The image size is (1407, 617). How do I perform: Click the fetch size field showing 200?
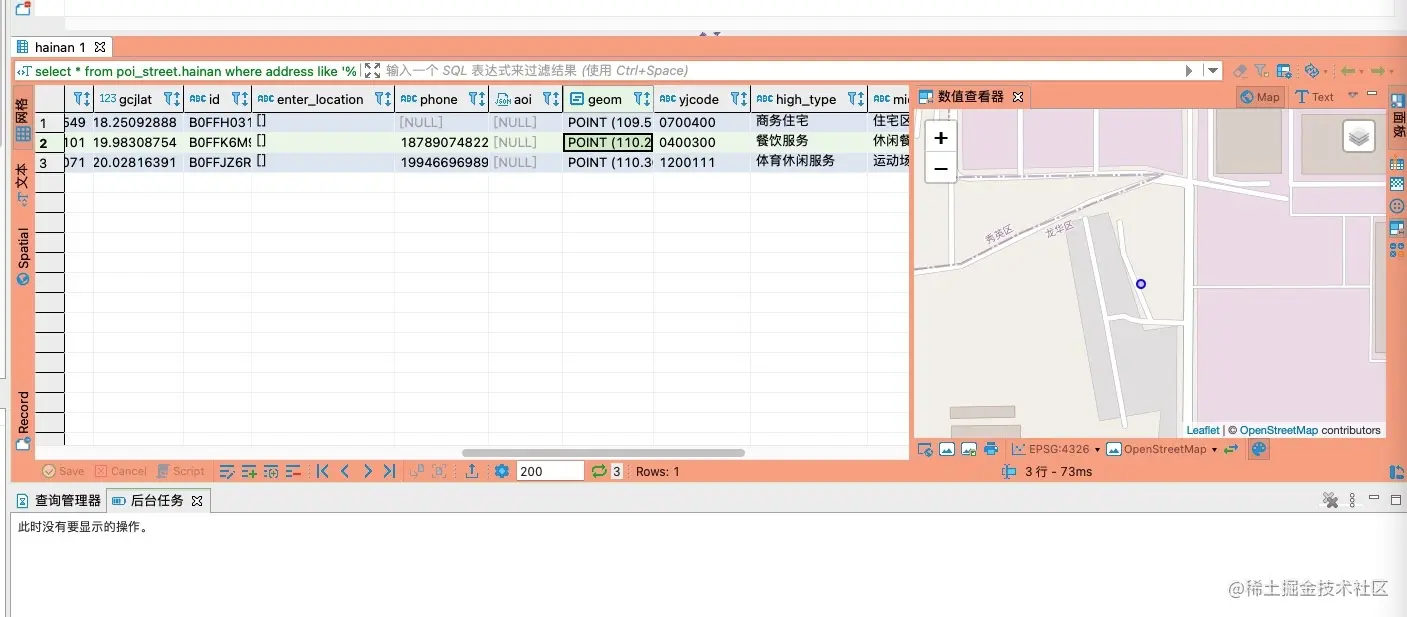point(550,471)
